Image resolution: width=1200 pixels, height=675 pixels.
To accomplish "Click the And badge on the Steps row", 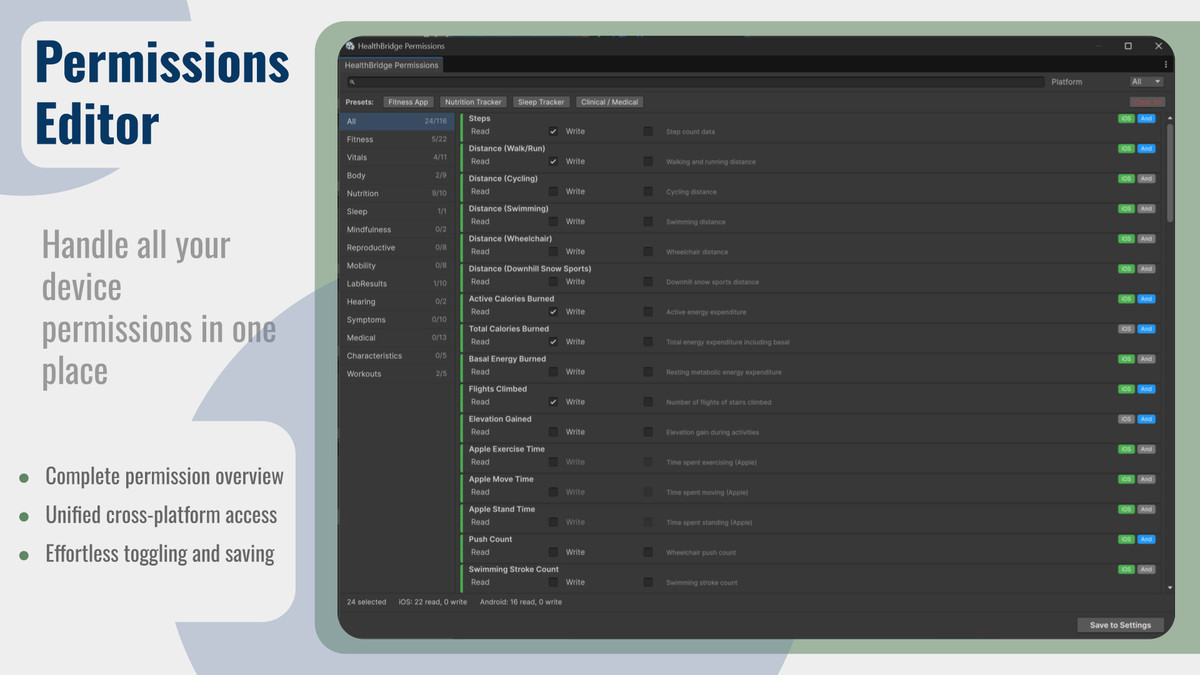I will point(1146,119).
